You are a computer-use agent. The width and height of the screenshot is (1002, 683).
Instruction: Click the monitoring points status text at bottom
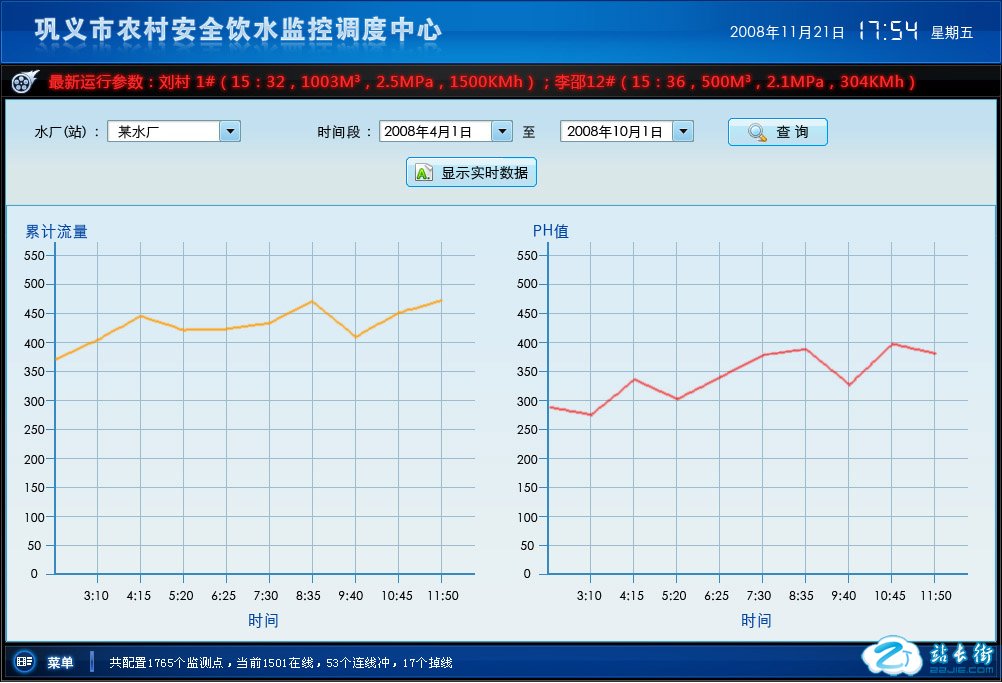pos(280,662)
